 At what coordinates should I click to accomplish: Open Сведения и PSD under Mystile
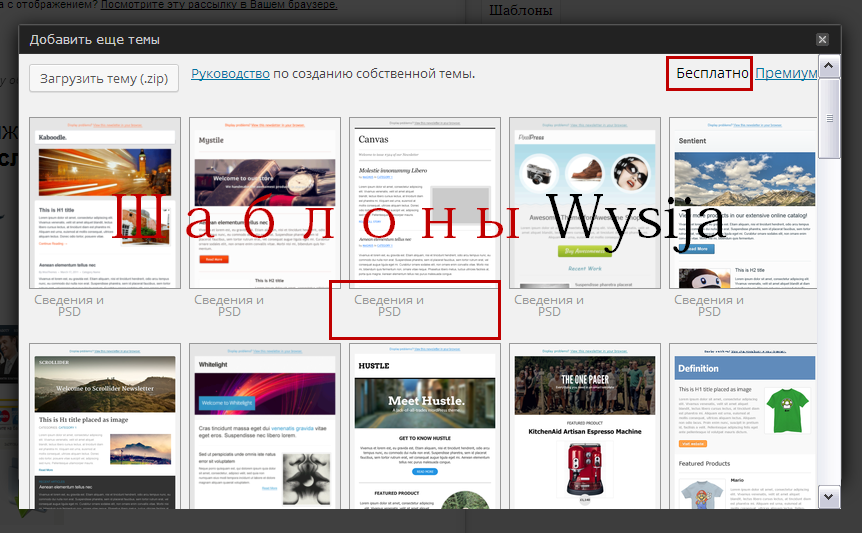pyautogui.click(x=229, y=306)
